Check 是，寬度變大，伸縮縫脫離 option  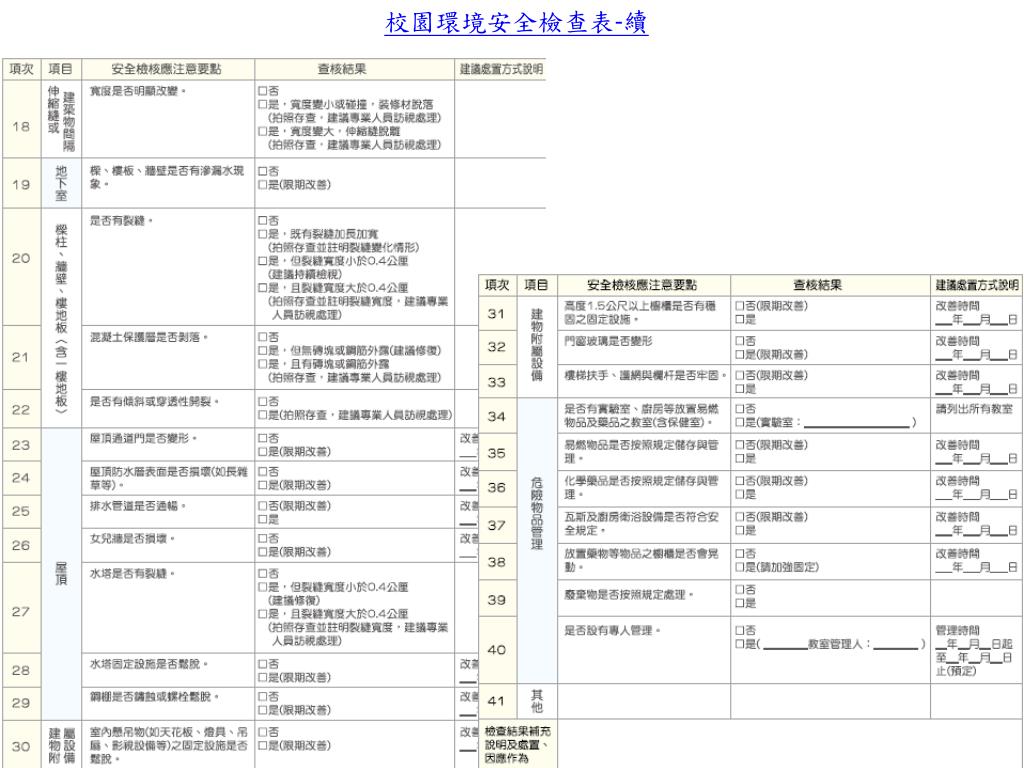tap(263, 131)
